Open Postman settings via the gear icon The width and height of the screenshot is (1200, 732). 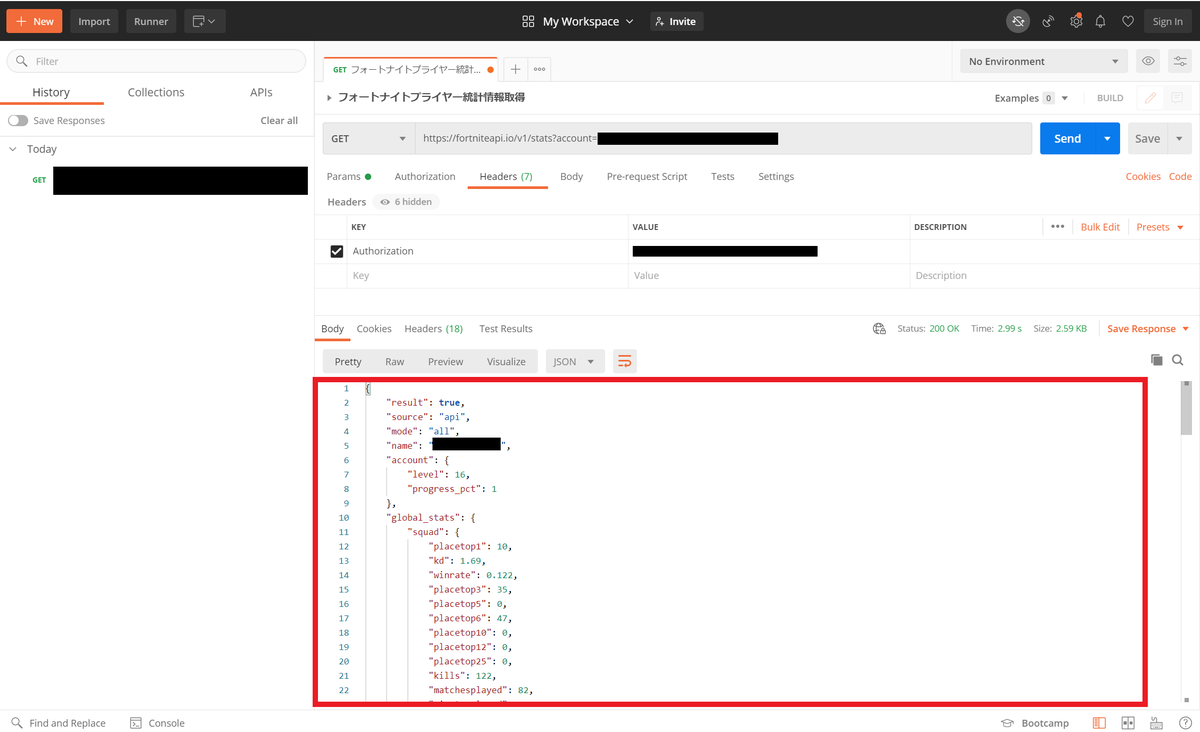(x=1076, y=21)
